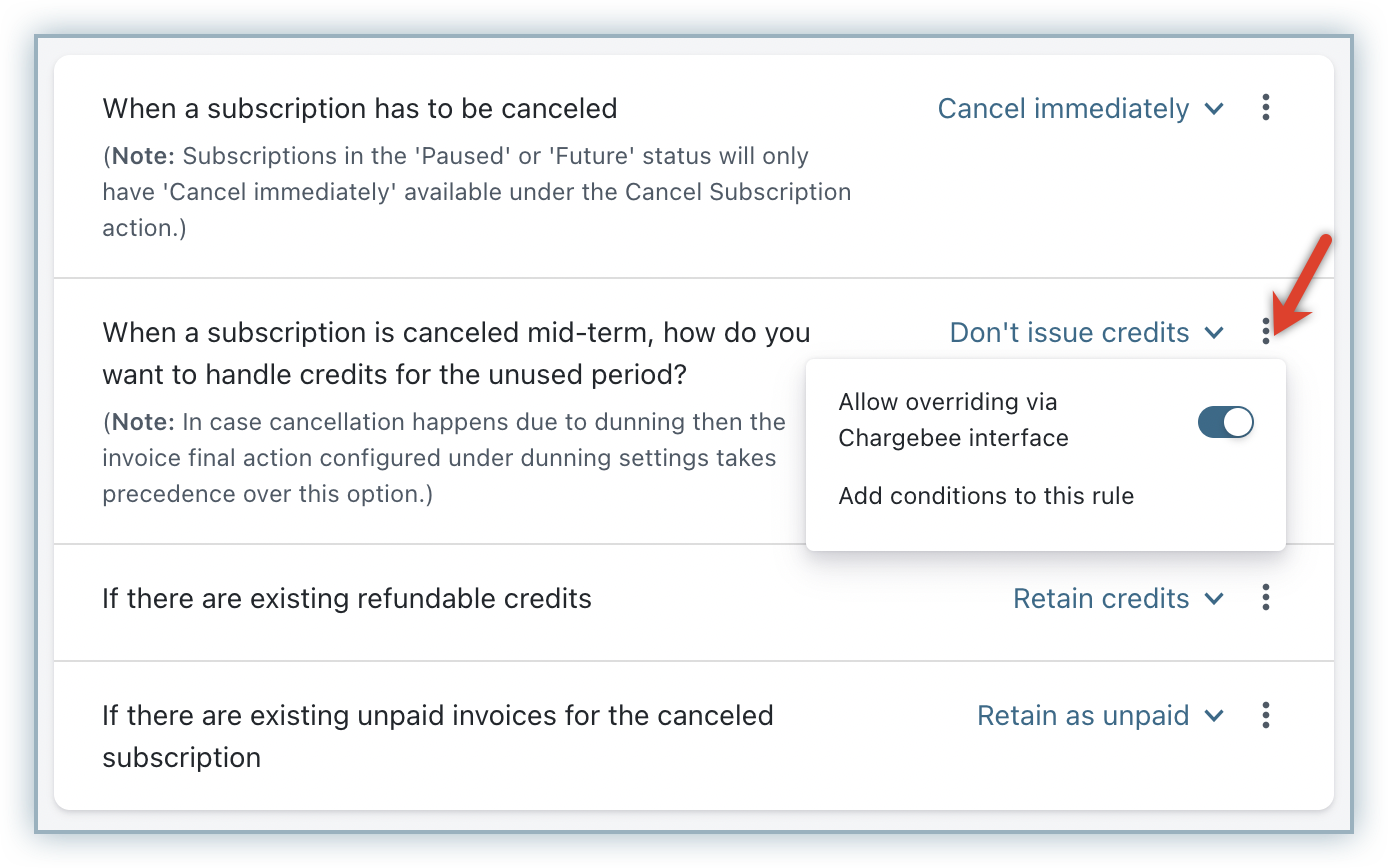This screenshot has width=1388, height=868.
Task: Click the existing unpaid invoices rule text
Action: (437, 736)
